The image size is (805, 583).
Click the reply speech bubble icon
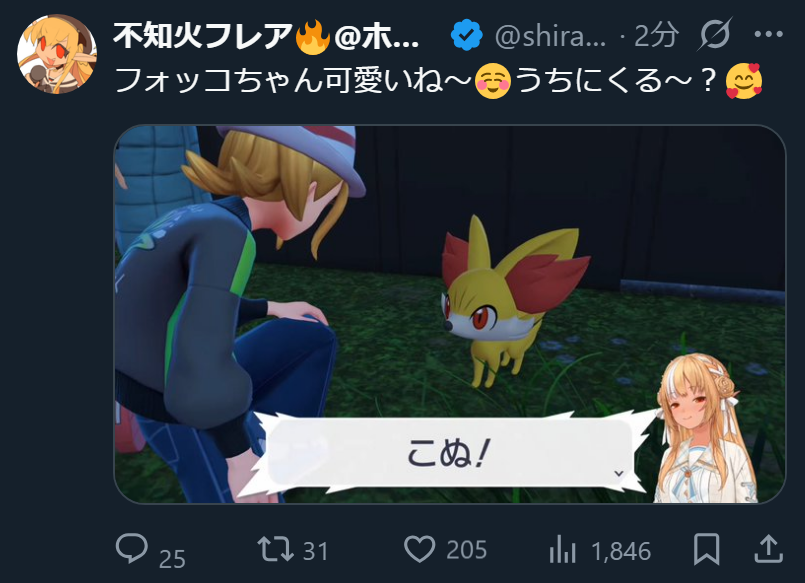tap(132, 548)
